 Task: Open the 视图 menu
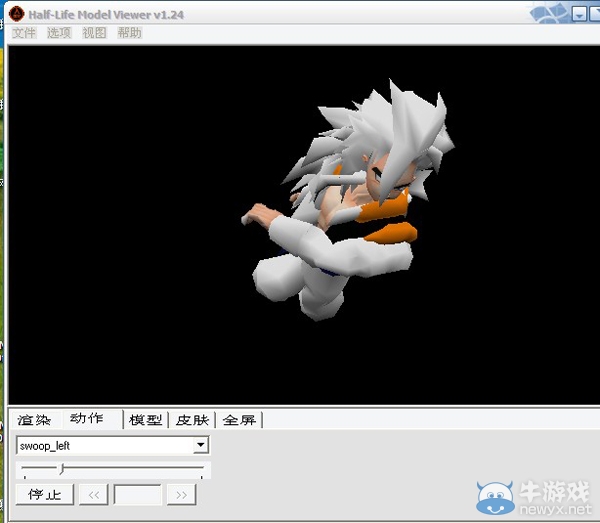point(94,33)
